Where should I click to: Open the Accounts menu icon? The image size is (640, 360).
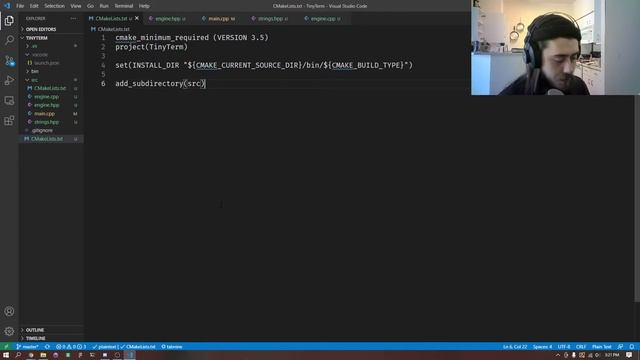tap(9, 311)
